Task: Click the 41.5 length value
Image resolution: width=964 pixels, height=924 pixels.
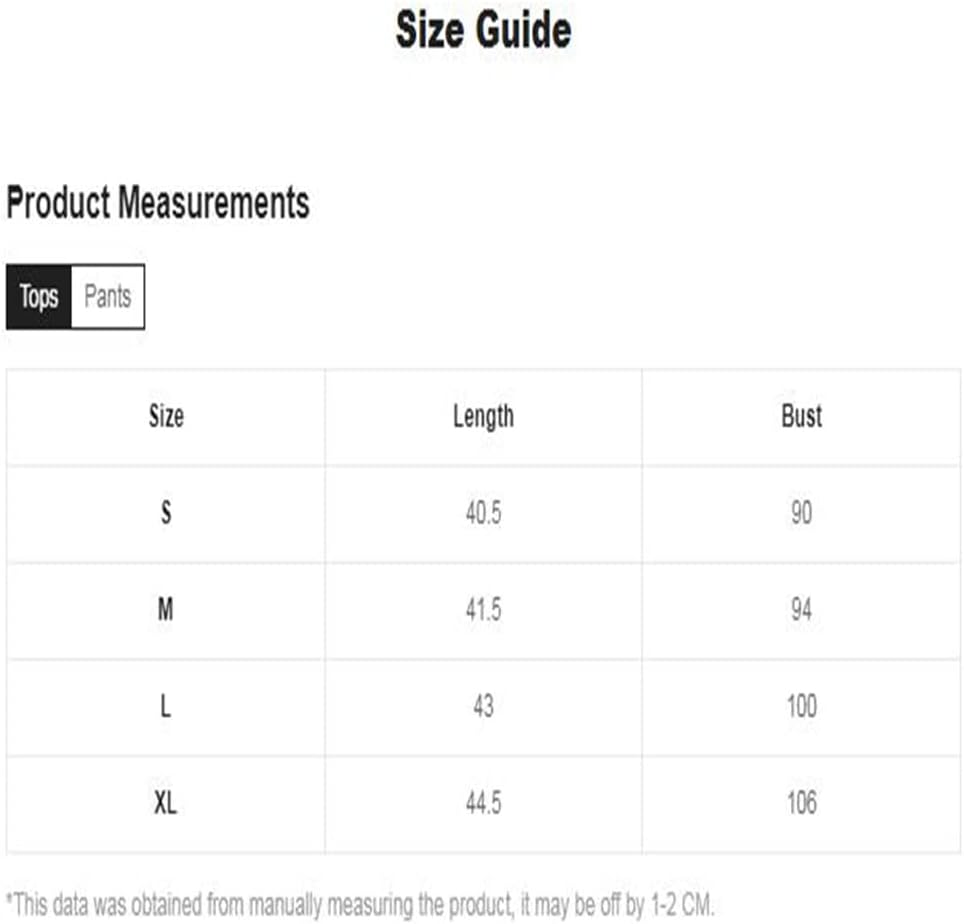Action: coord(483,609)
